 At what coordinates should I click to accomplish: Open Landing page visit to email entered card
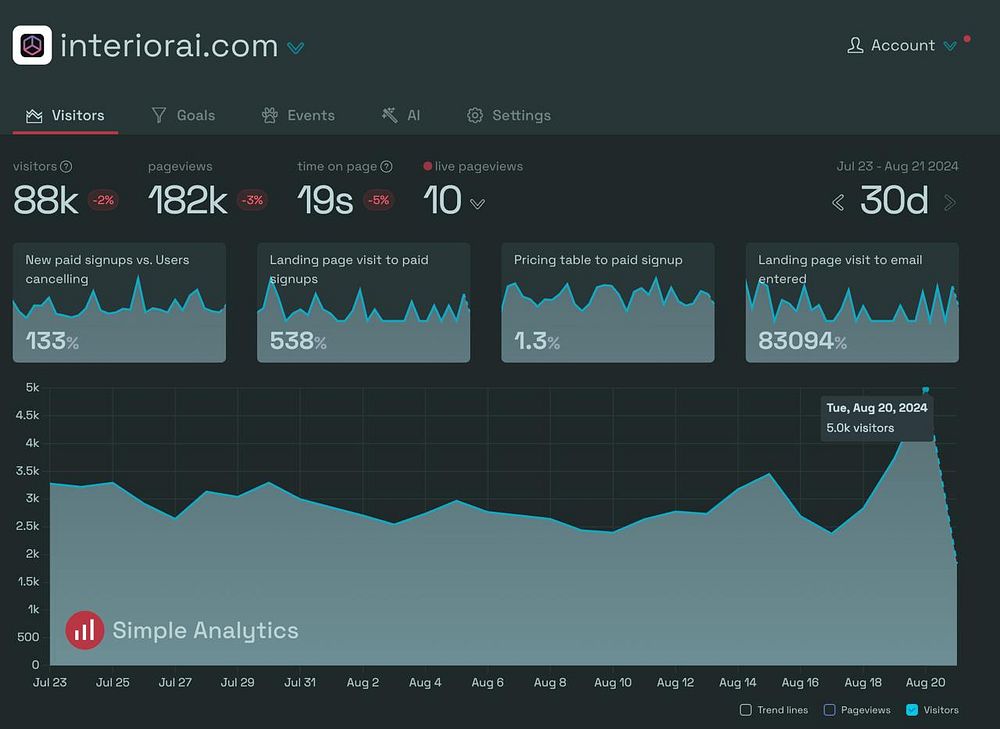(852, 302)
